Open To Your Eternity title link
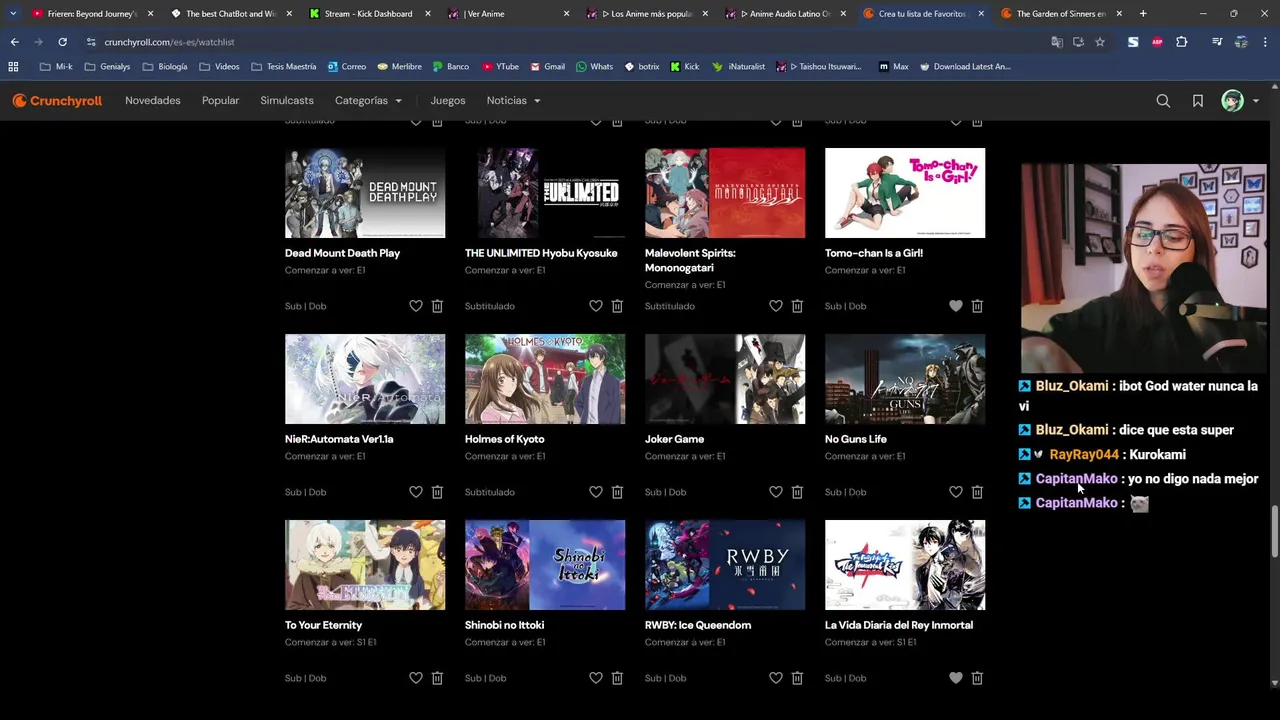Screen dimensions: 1280x720 click(323, 625)
